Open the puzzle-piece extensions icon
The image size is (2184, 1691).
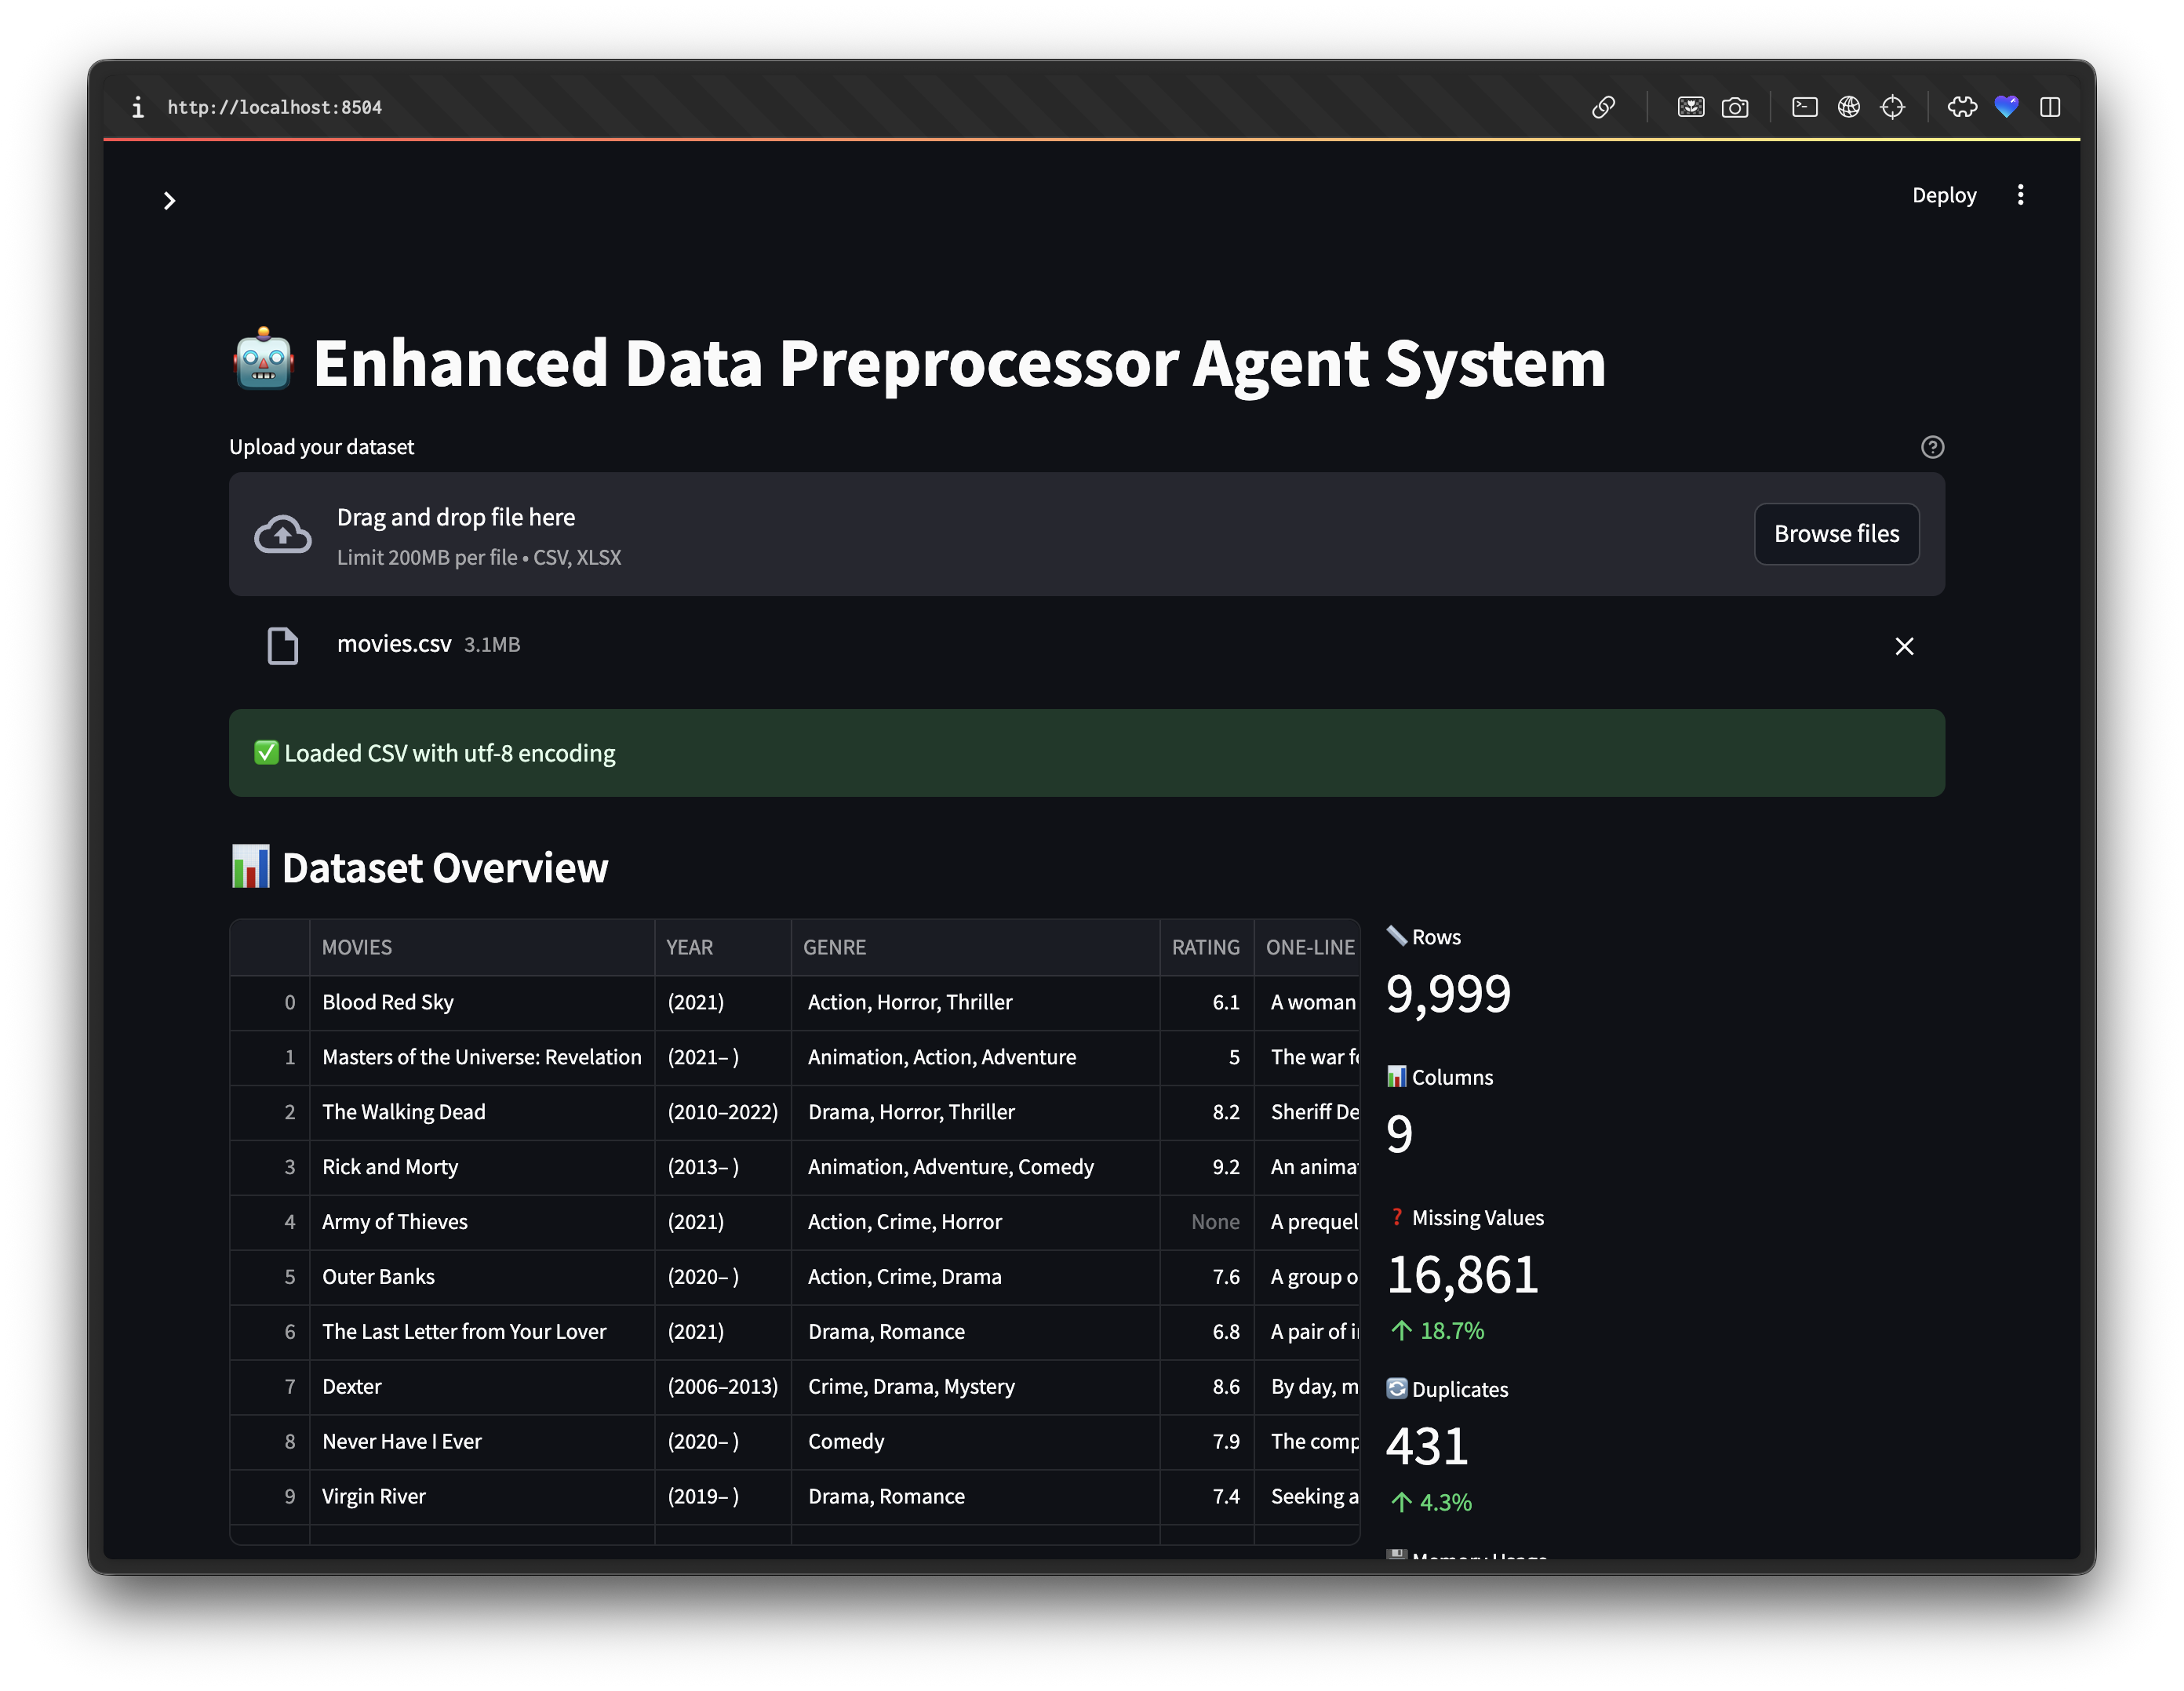tap(1962, 107)
